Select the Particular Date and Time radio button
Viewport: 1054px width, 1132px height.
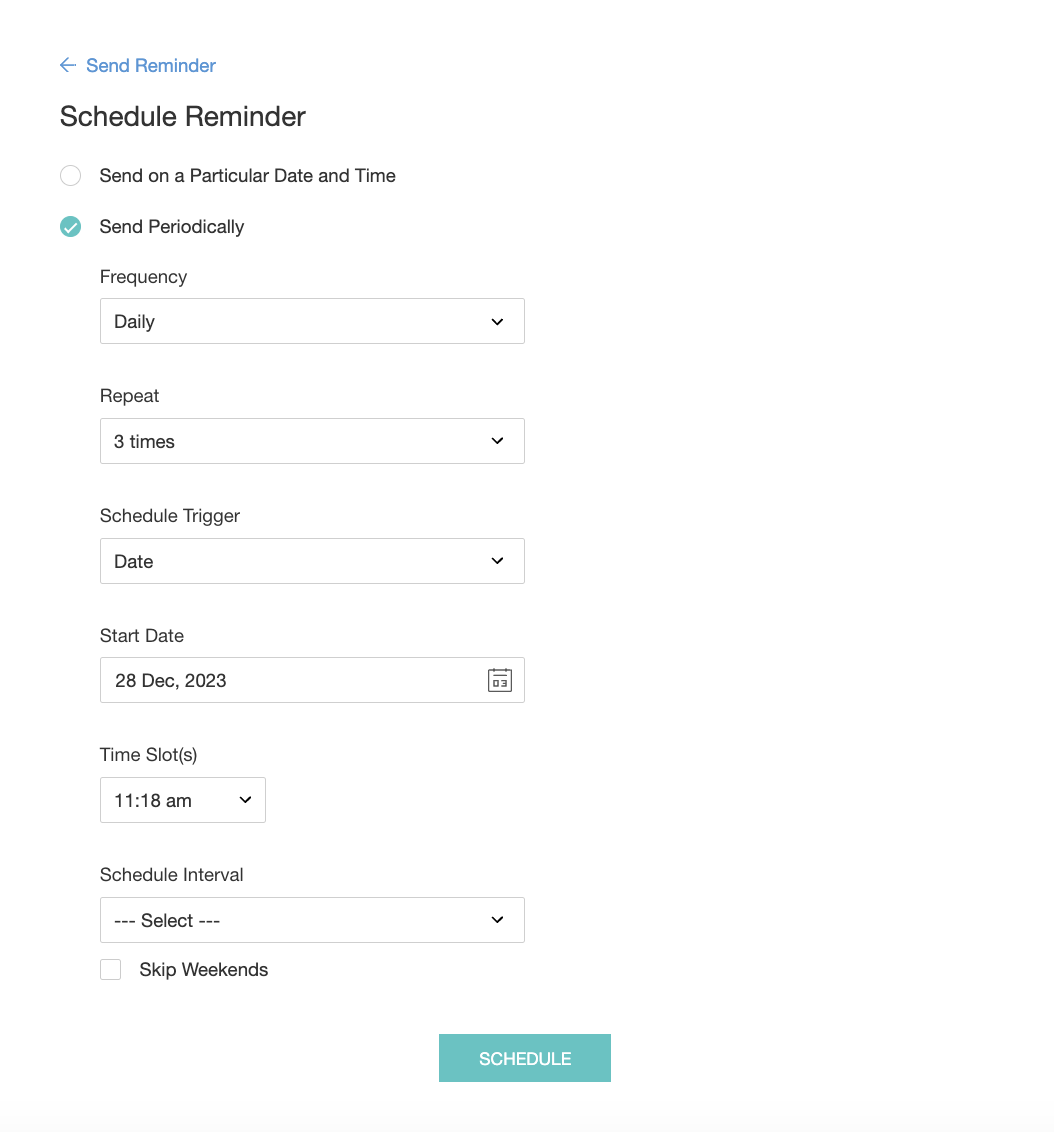(x=70, y=176)
